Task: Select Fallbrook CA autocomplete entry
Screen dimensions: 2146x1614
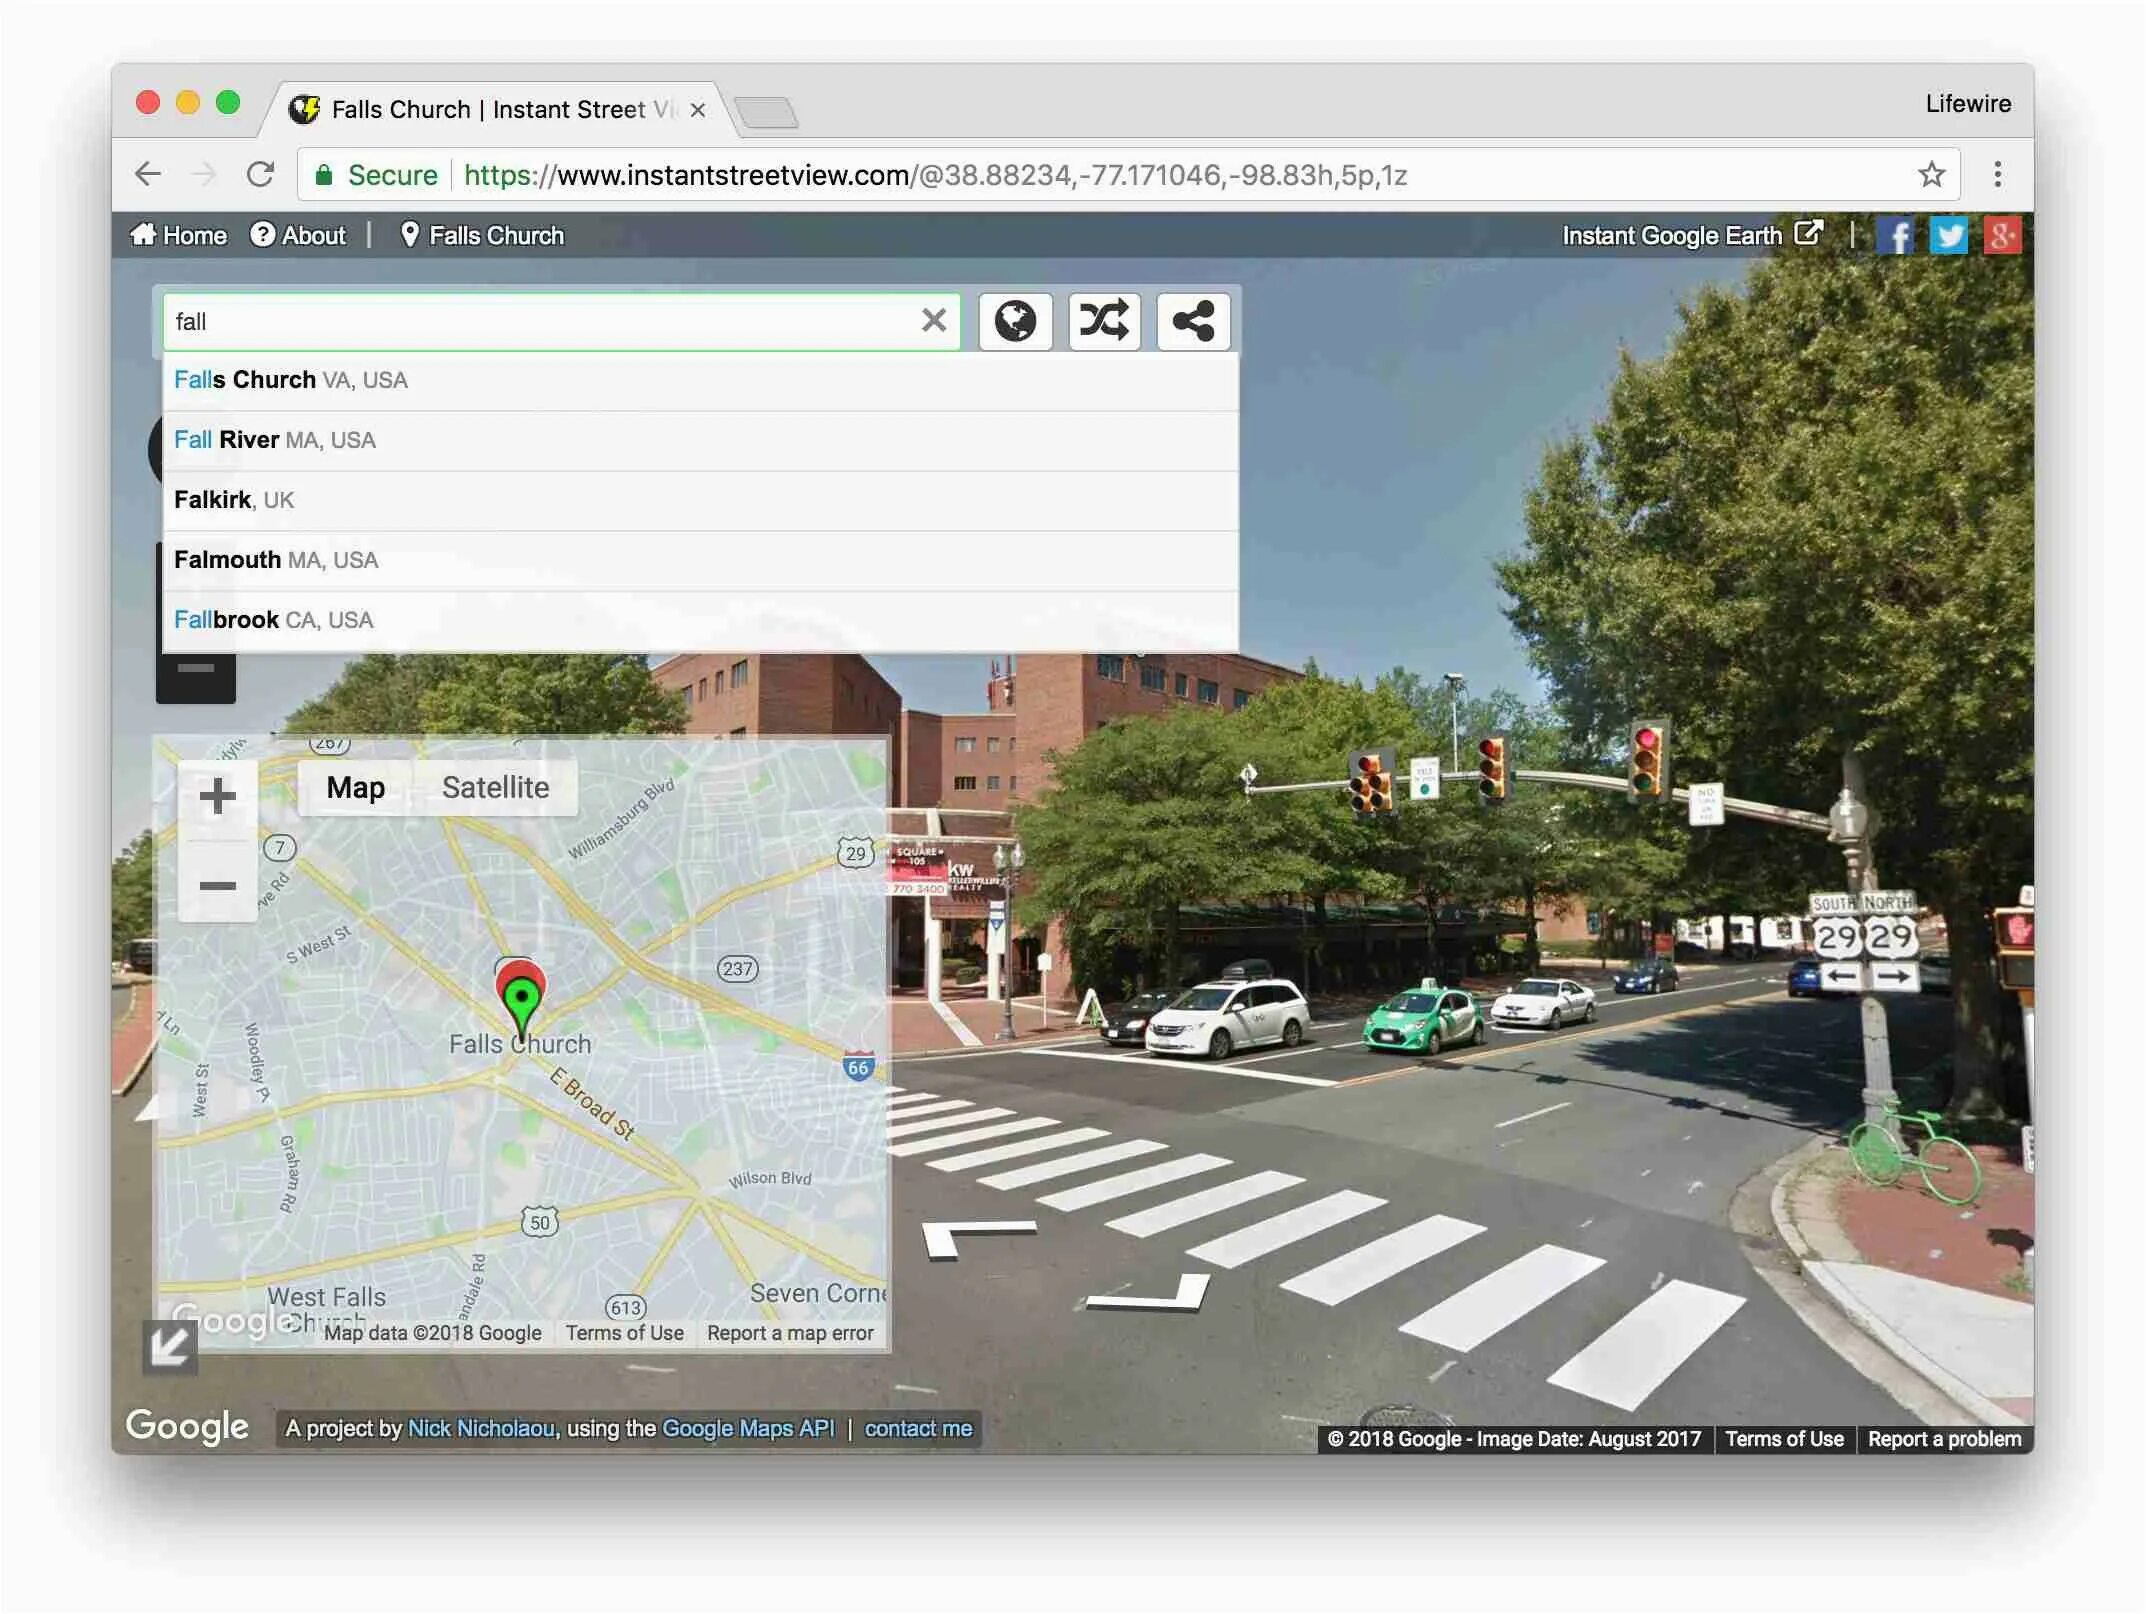Action: pos(274,620)
